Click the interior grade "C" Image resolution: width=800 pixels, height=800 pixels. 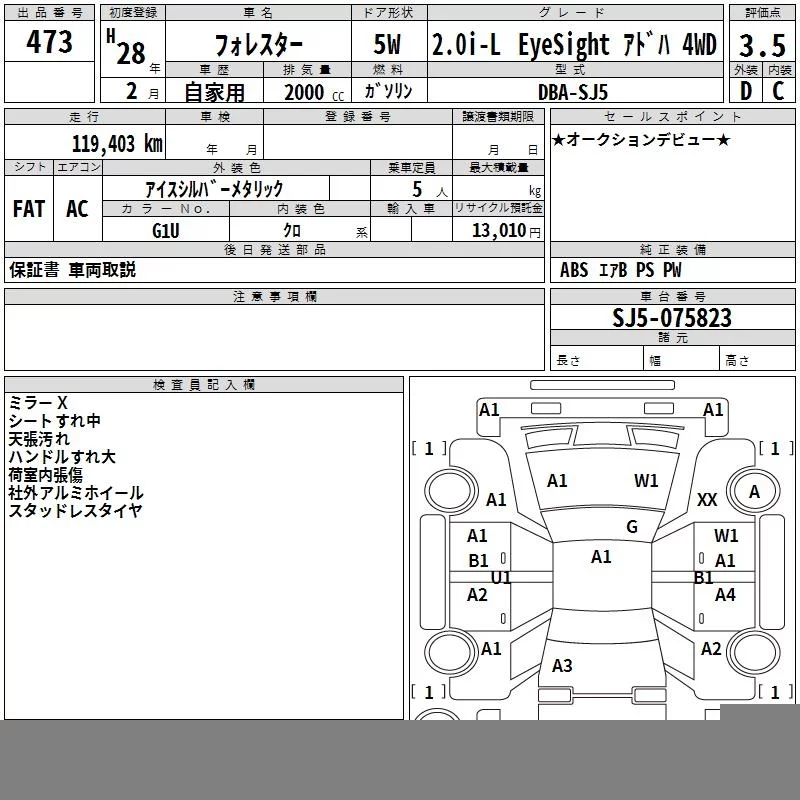click(778, 91)
